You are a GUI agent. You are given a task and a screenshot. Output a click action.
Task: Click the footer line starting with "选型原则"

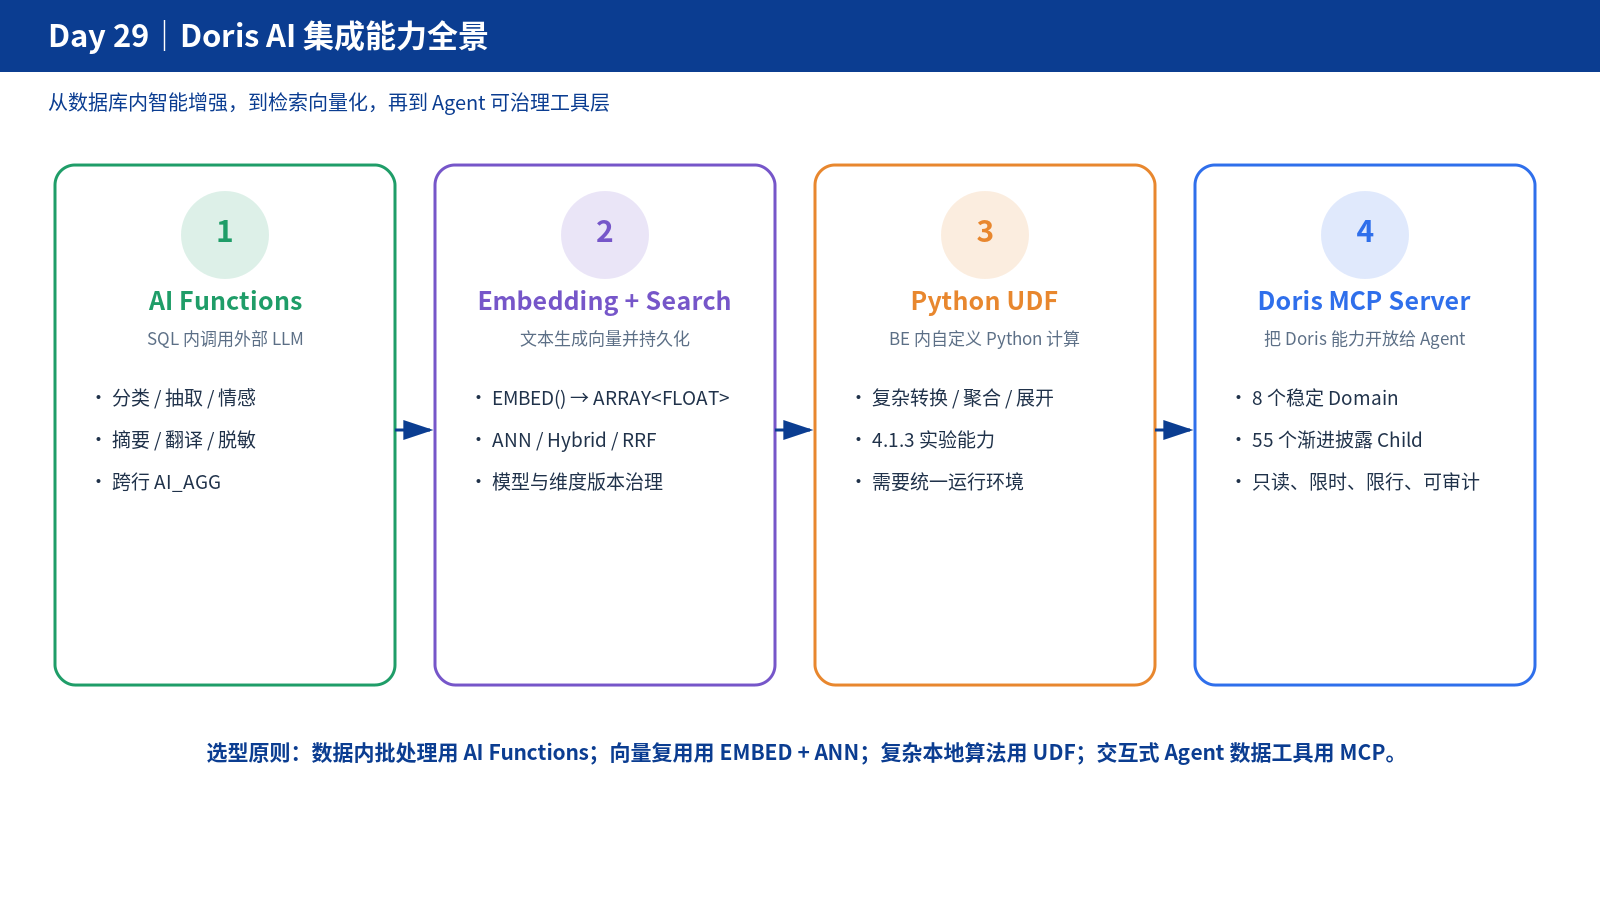[x=802, y=753]
